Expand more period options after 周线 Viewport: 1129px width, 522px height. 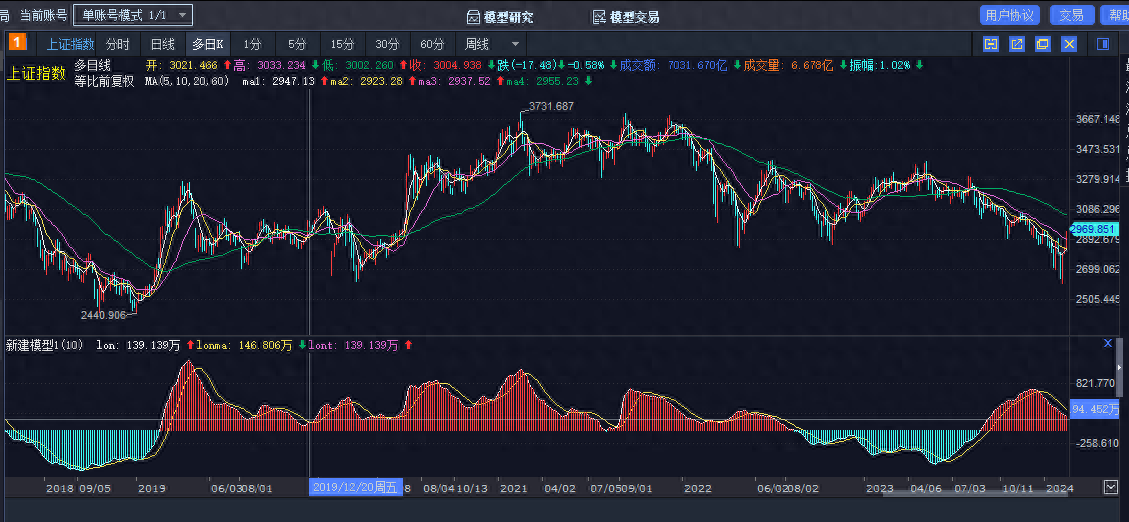[516, 44]
